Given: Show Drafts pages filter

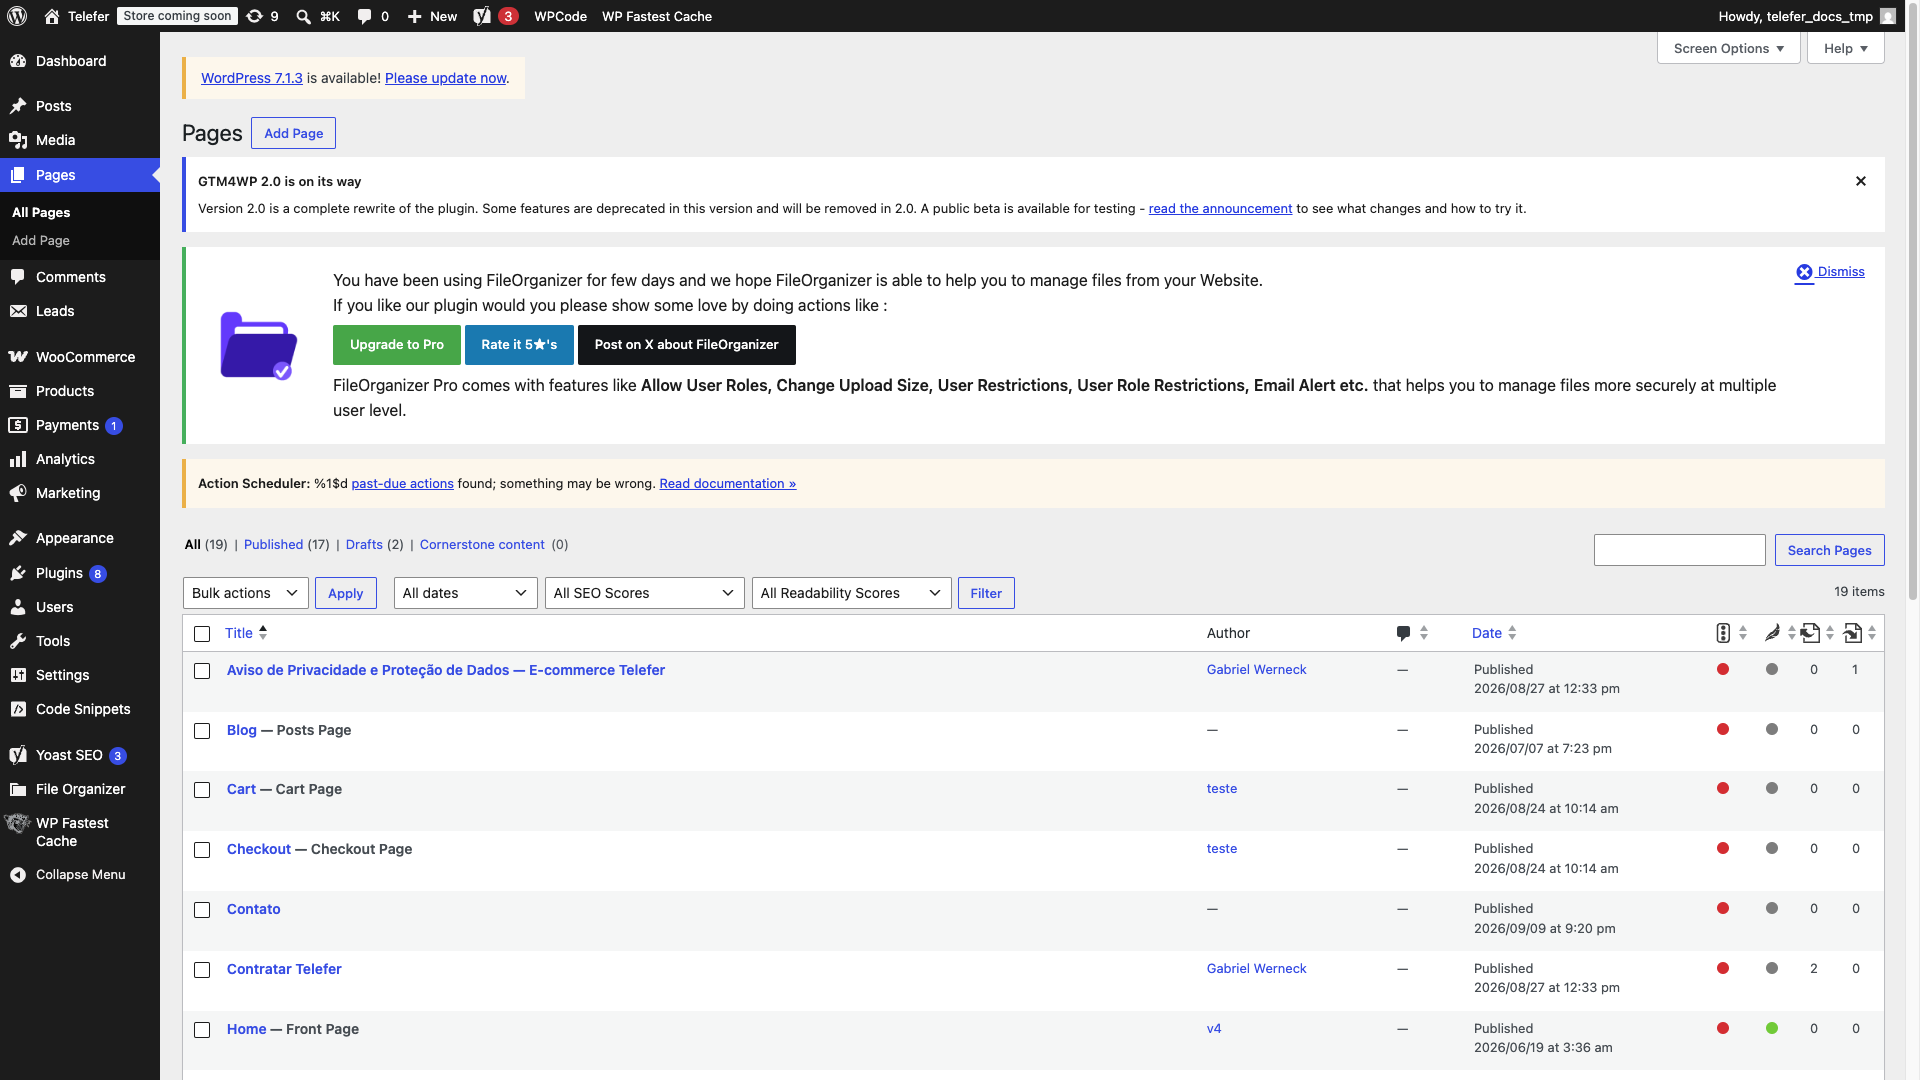Looking at the screenshot, I should click(x=364, y=545).
